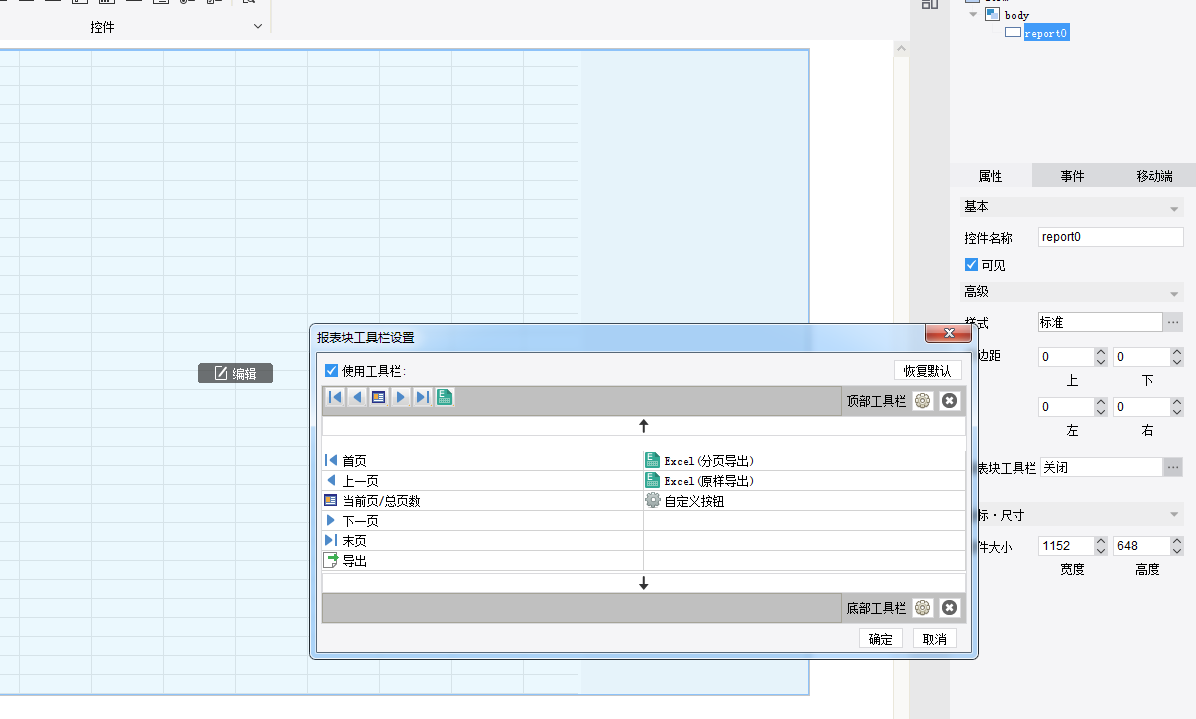Collapse the 基本 section

point(1174,208)
